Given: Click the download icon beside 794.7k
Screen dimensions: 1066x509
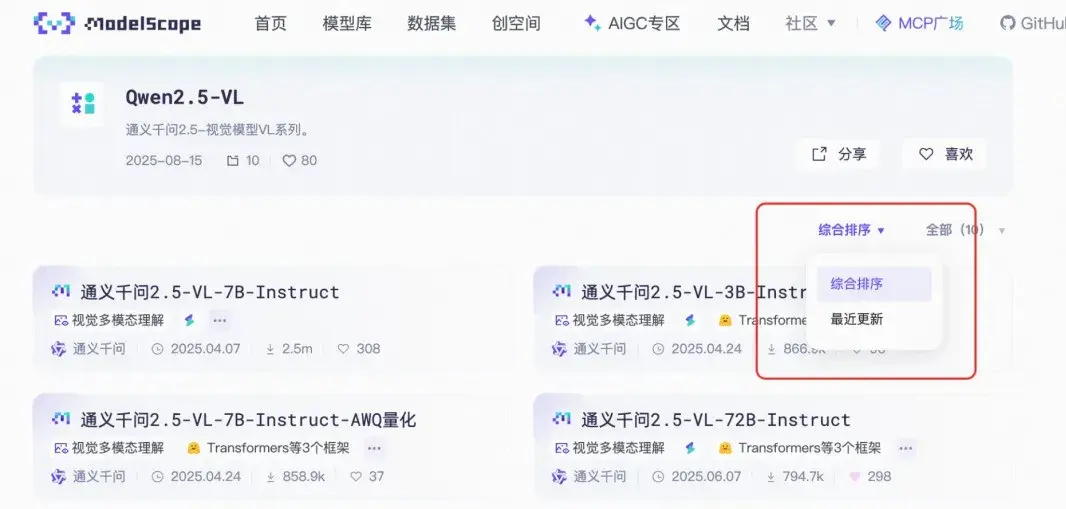Looking at the screenshot, I should 771,476.
